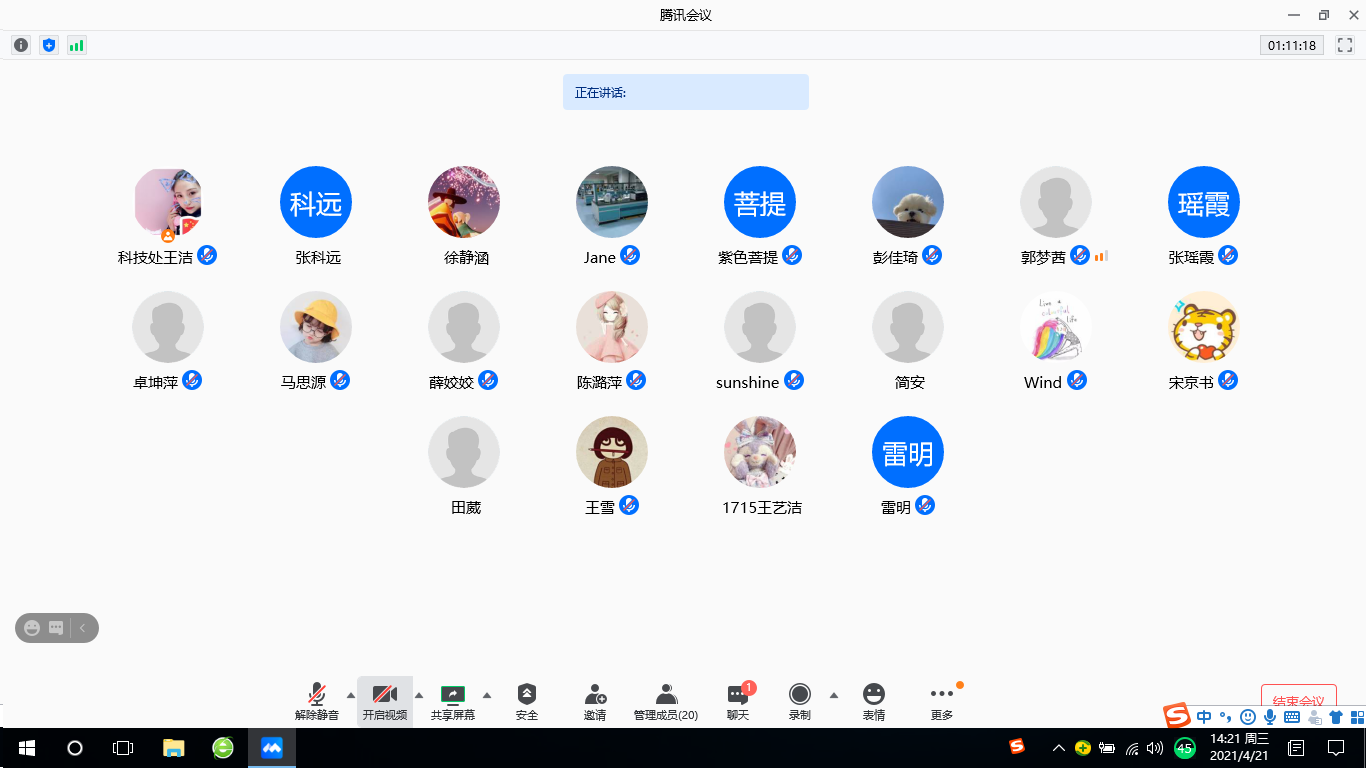The image size is (1366, 768).
Task: Unmute microphone with 解除静音
Action: coord(317,701)
